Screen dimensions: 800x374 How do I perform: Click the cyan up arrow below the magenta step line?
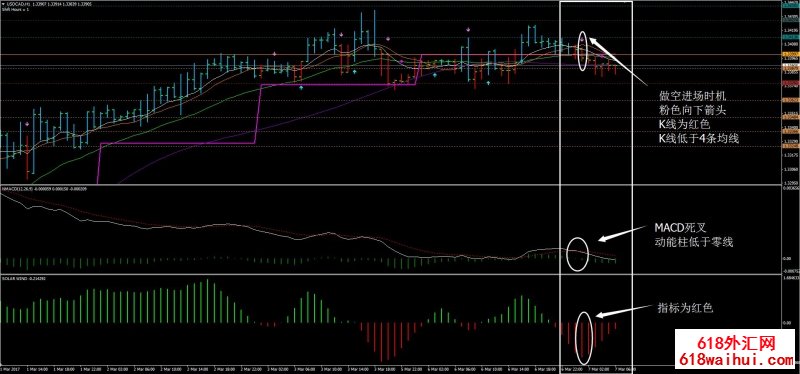301,88
